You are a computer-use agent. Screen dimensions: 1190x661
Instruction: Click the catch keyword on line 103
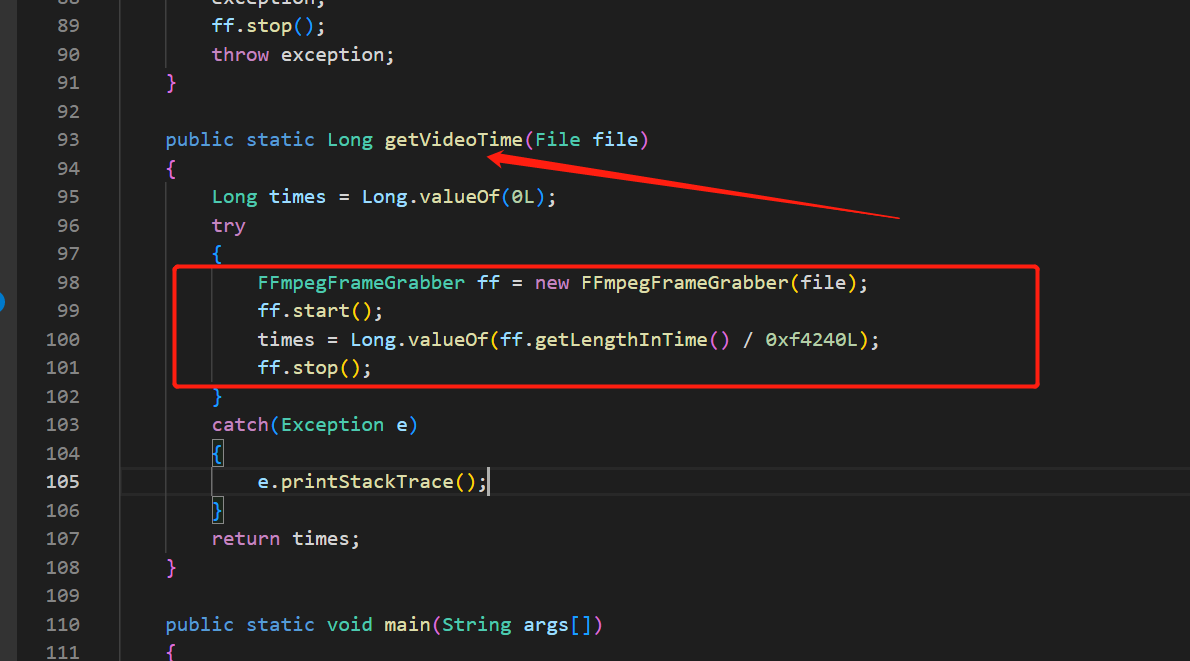coord(240,425)
